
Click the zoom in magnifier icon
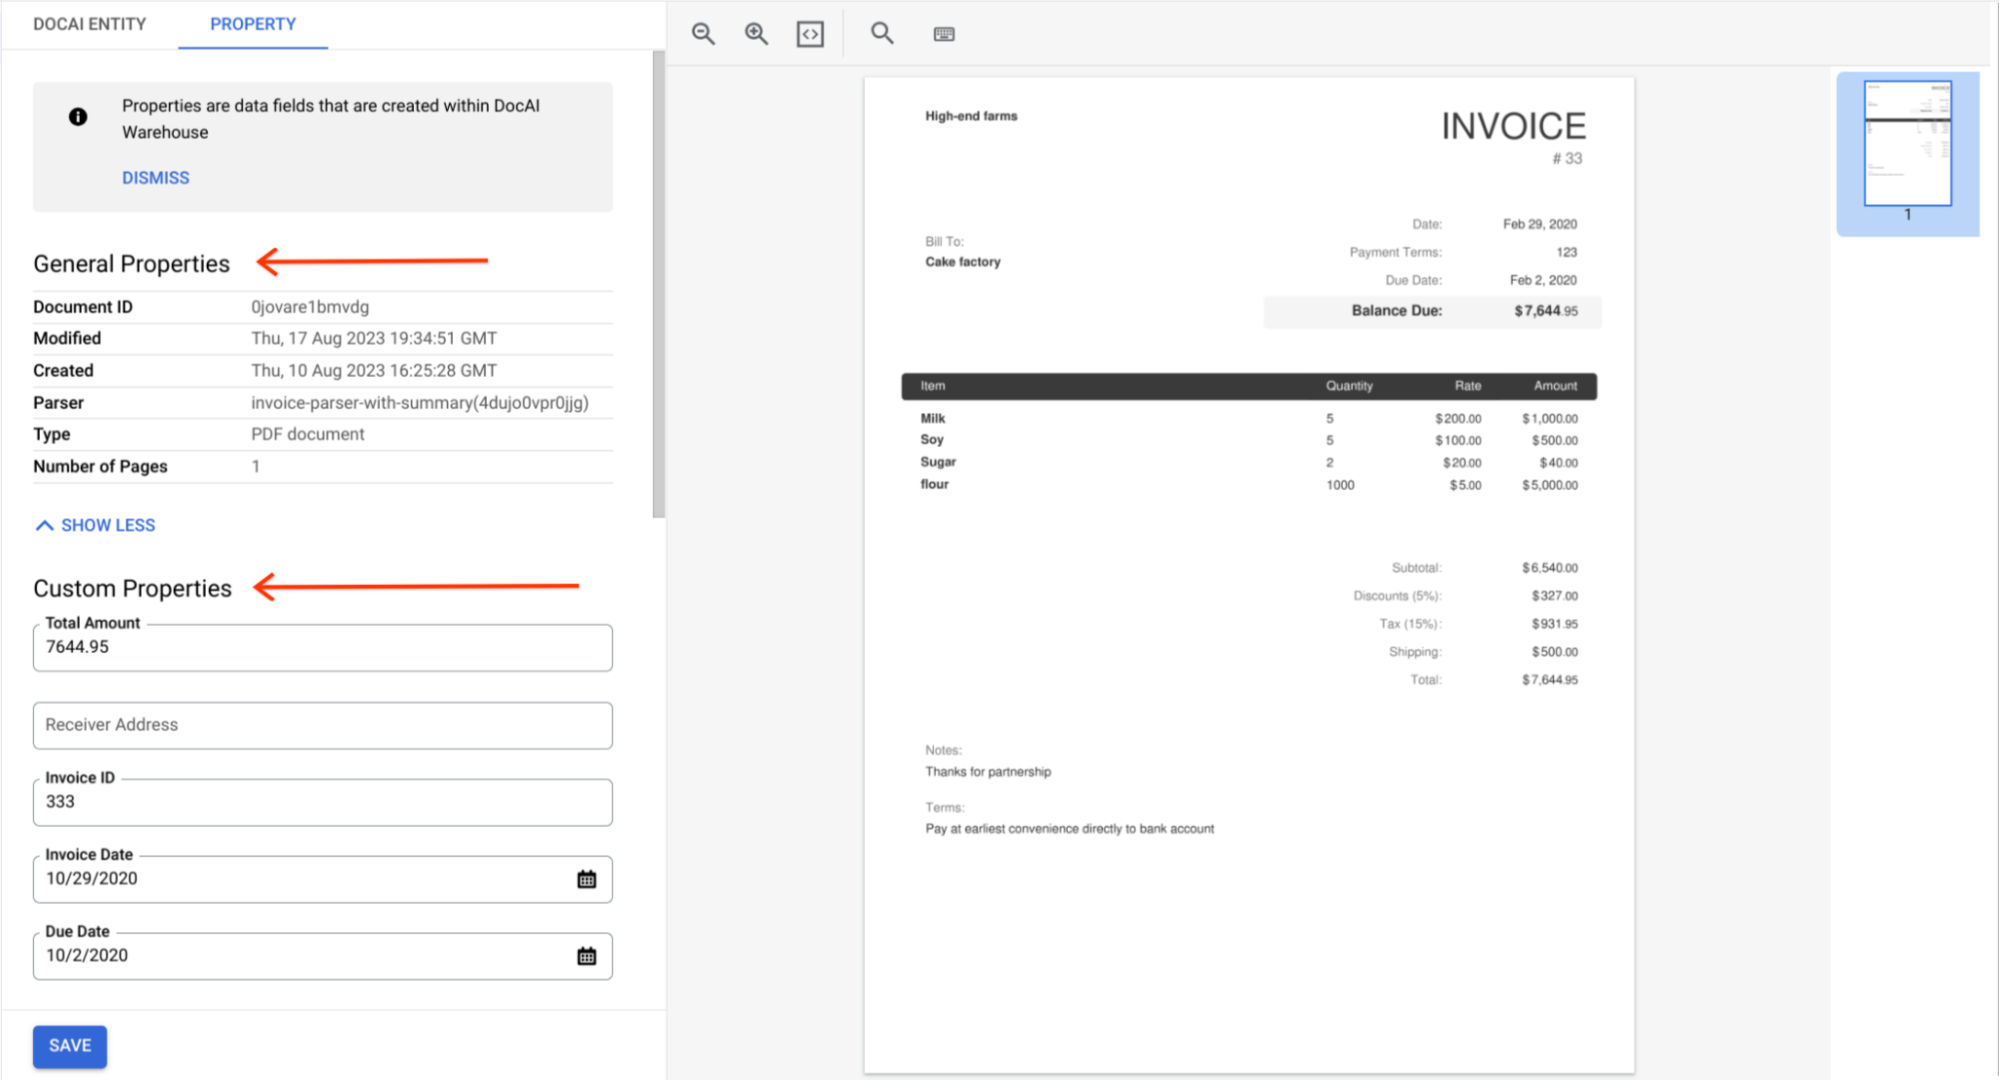pyautogui.click(x=756, y=33)
